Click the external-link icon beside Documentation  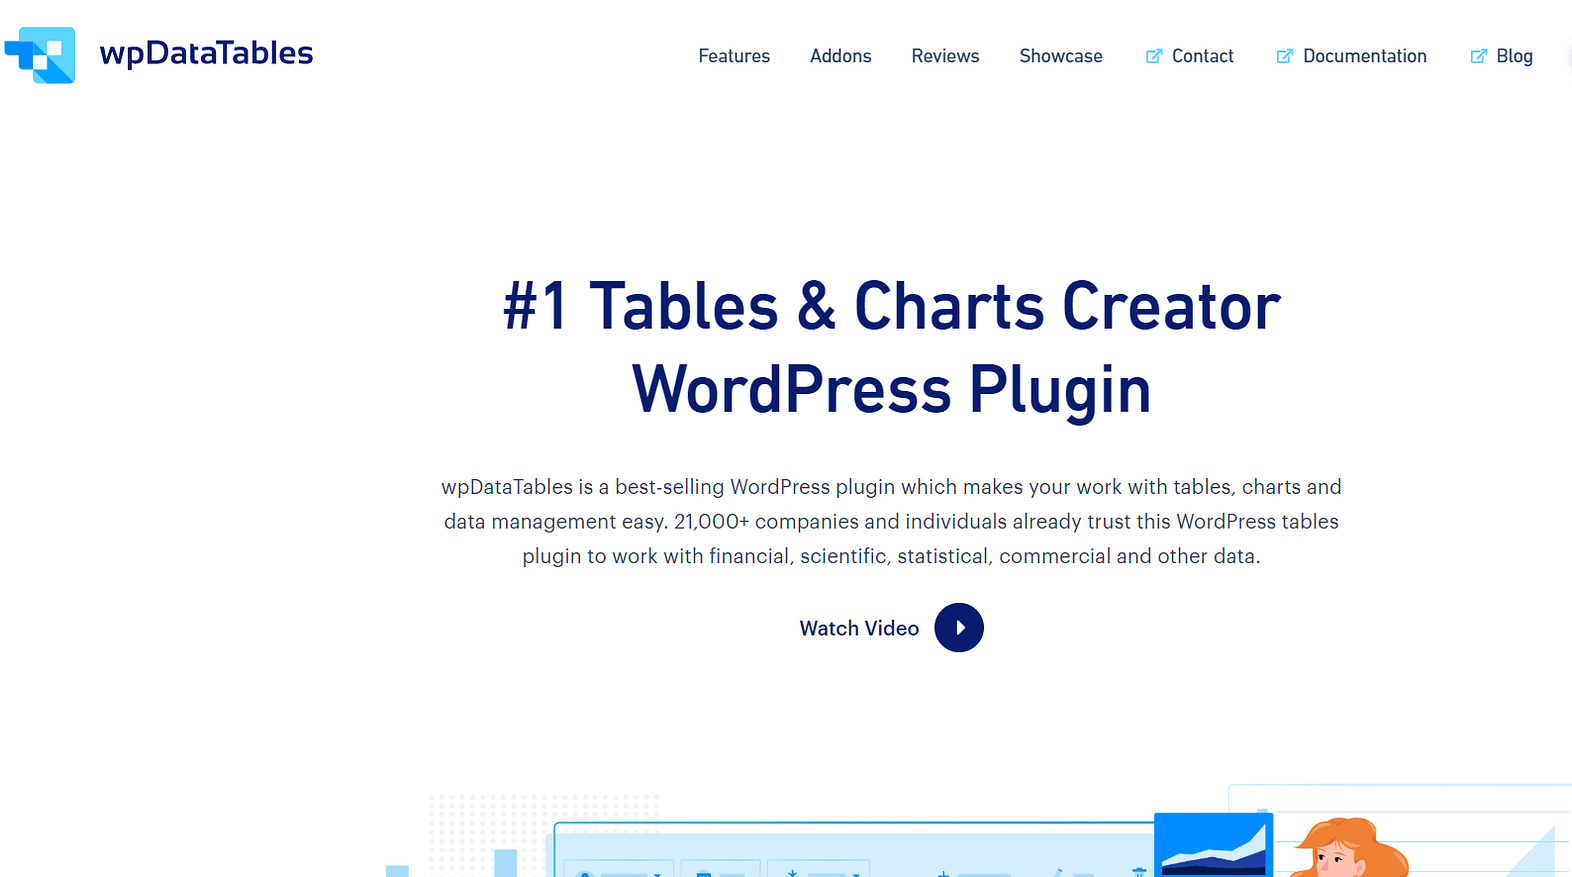coord(1285,56)
